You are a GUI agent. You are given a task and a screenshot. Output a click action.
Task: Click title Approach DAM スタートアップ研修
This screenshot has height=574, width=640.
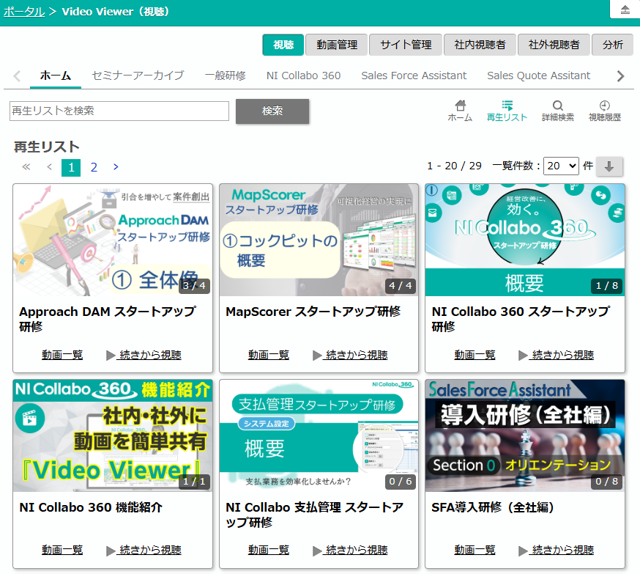coord(108,319)
